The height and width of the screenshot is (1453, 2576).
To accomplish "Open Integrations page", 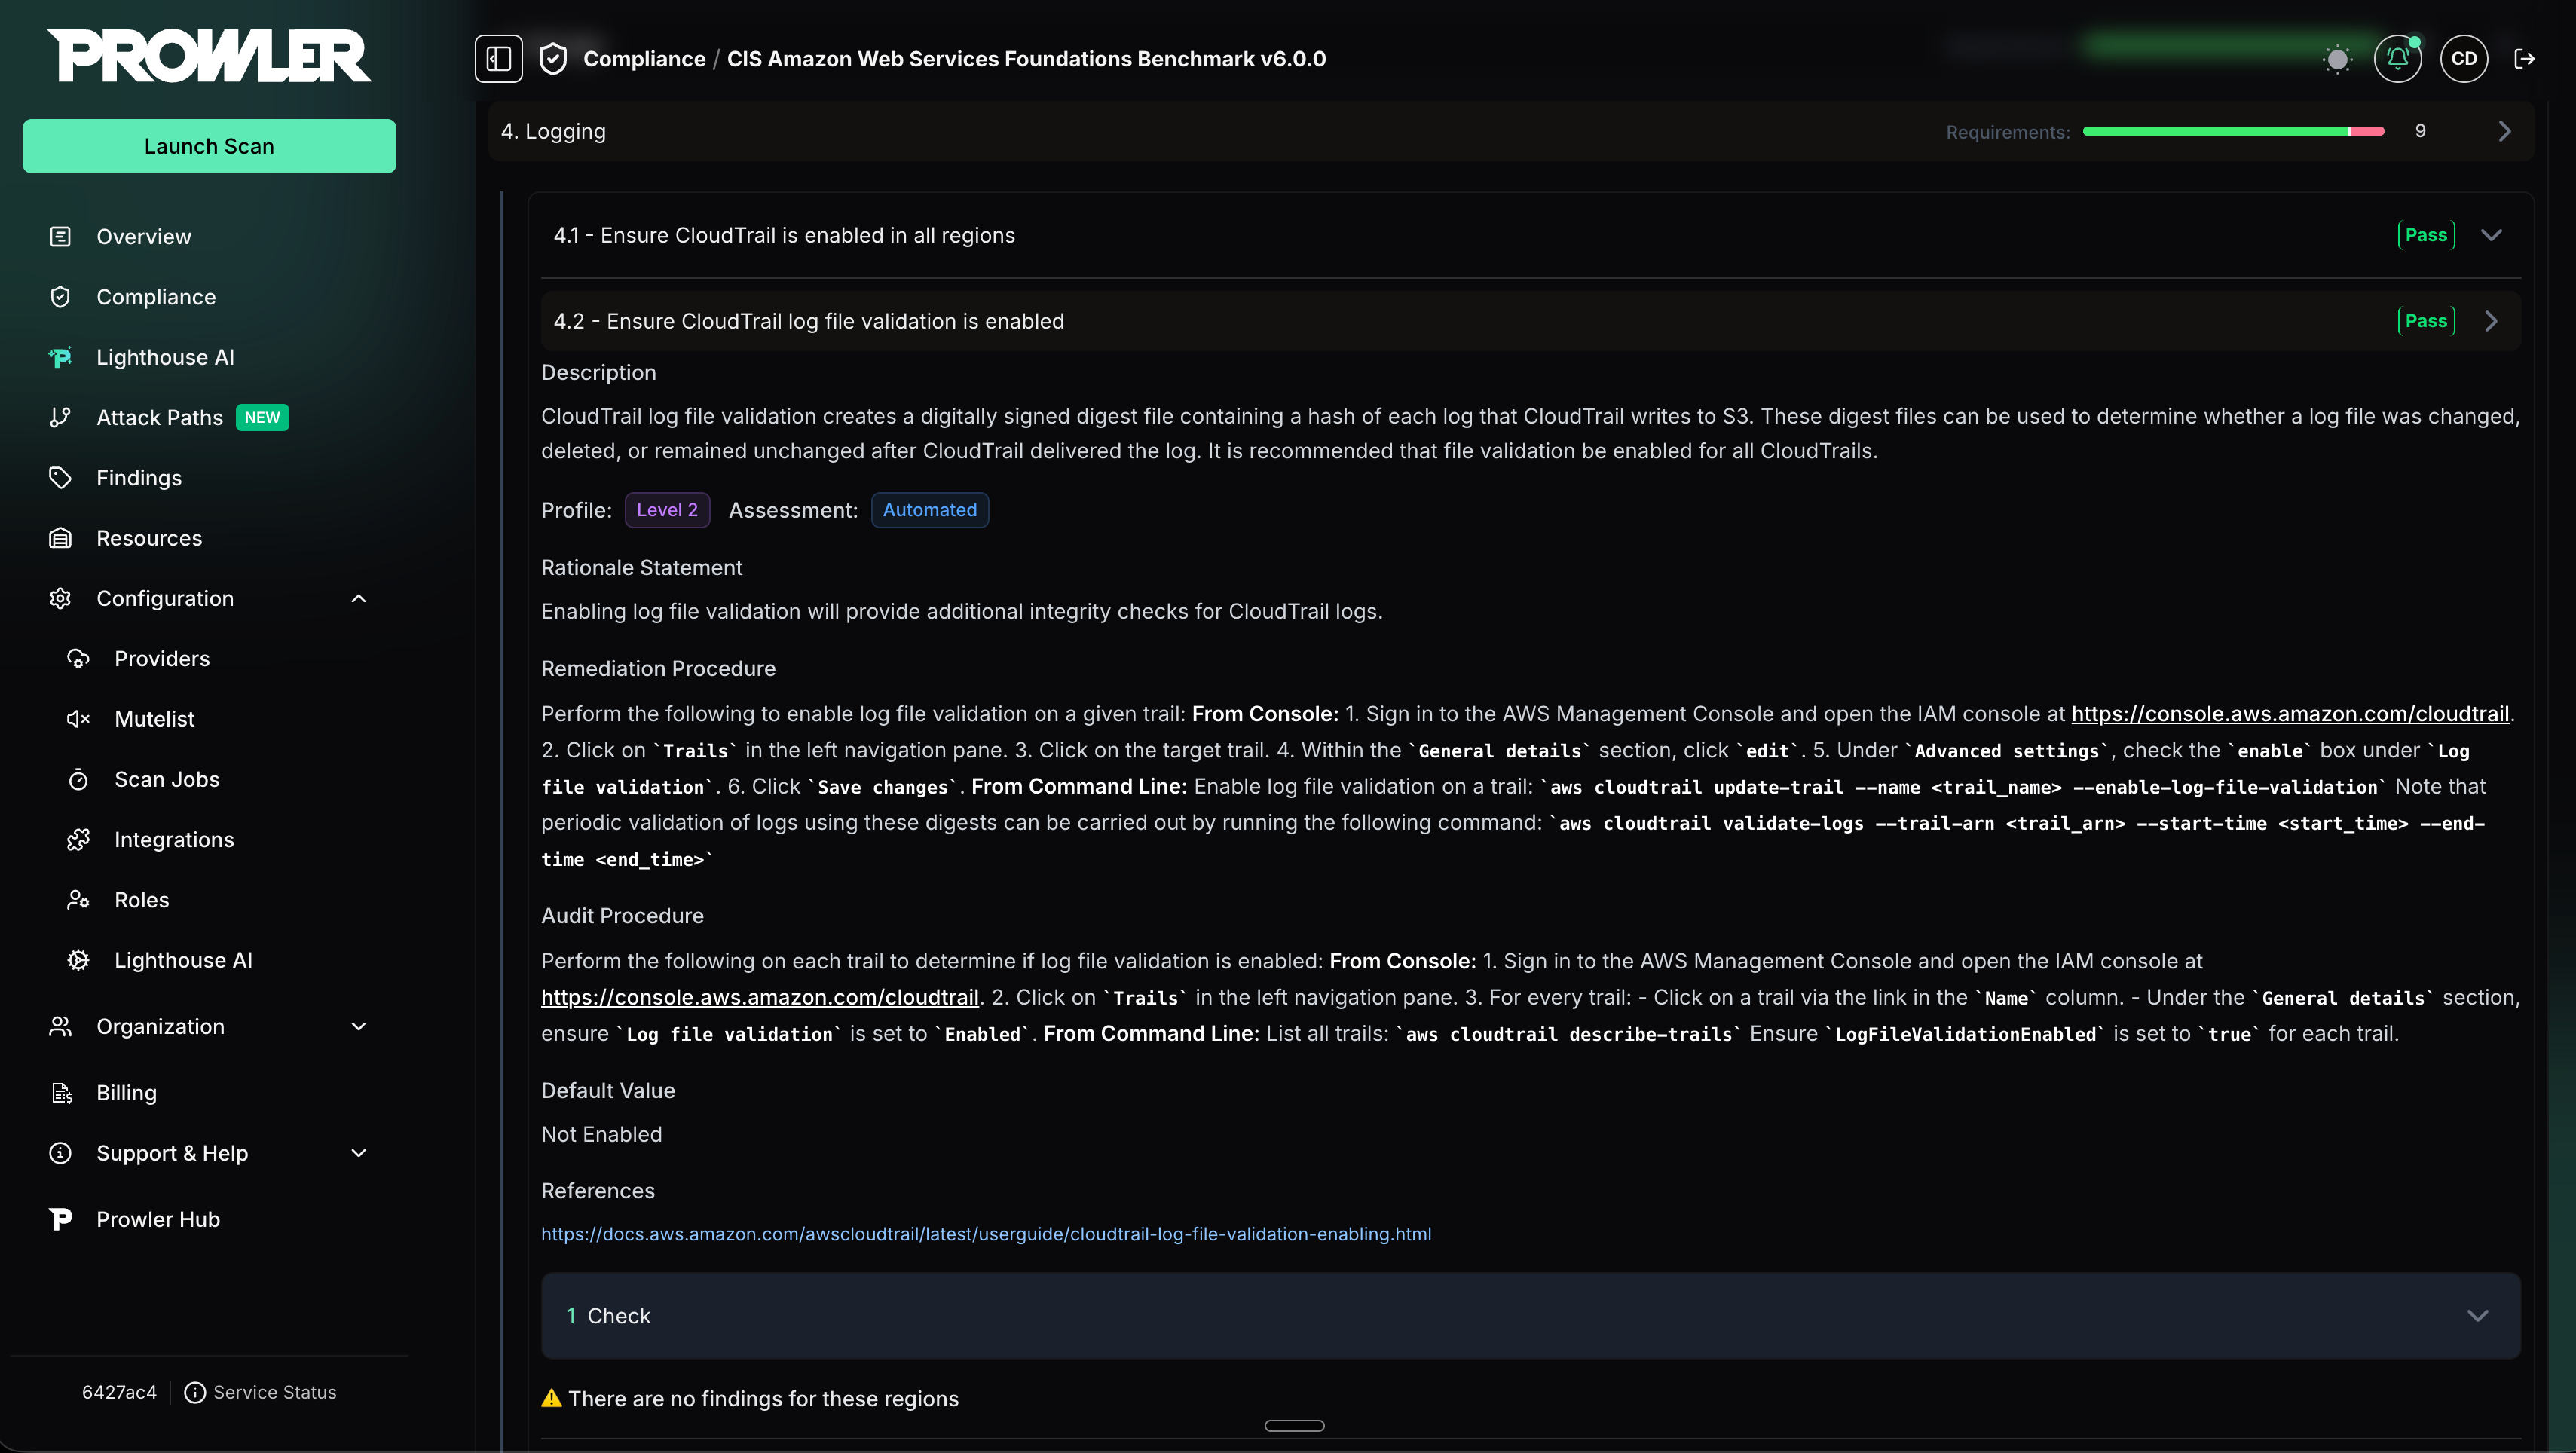I will tap(174, 840).
